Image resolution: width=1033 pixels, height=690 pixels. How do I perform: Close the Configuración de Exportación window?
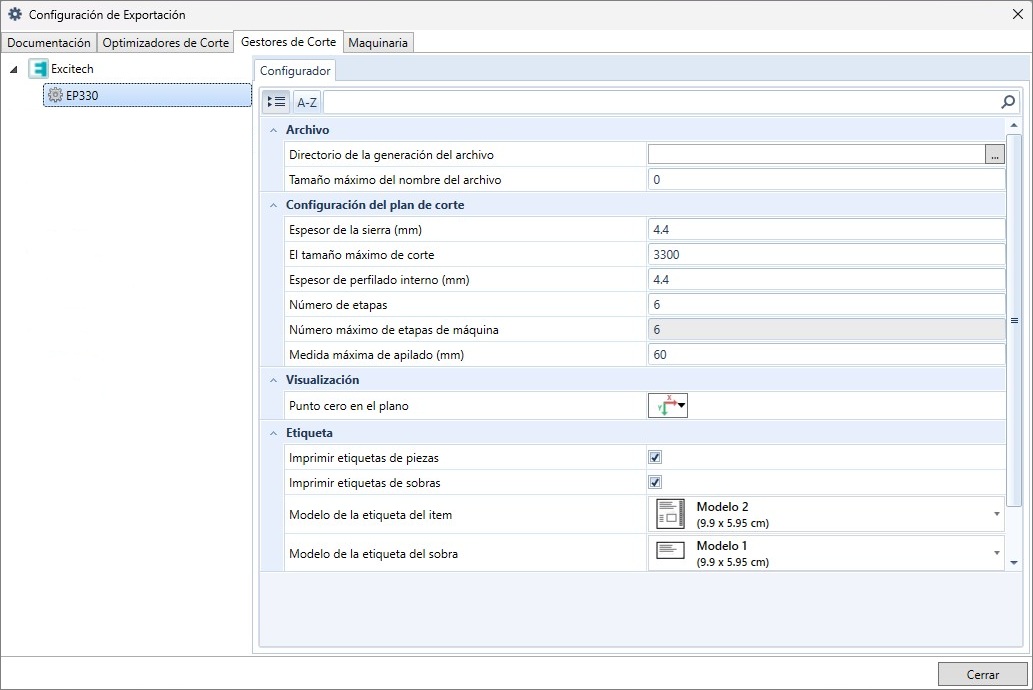click(1017, 14)
